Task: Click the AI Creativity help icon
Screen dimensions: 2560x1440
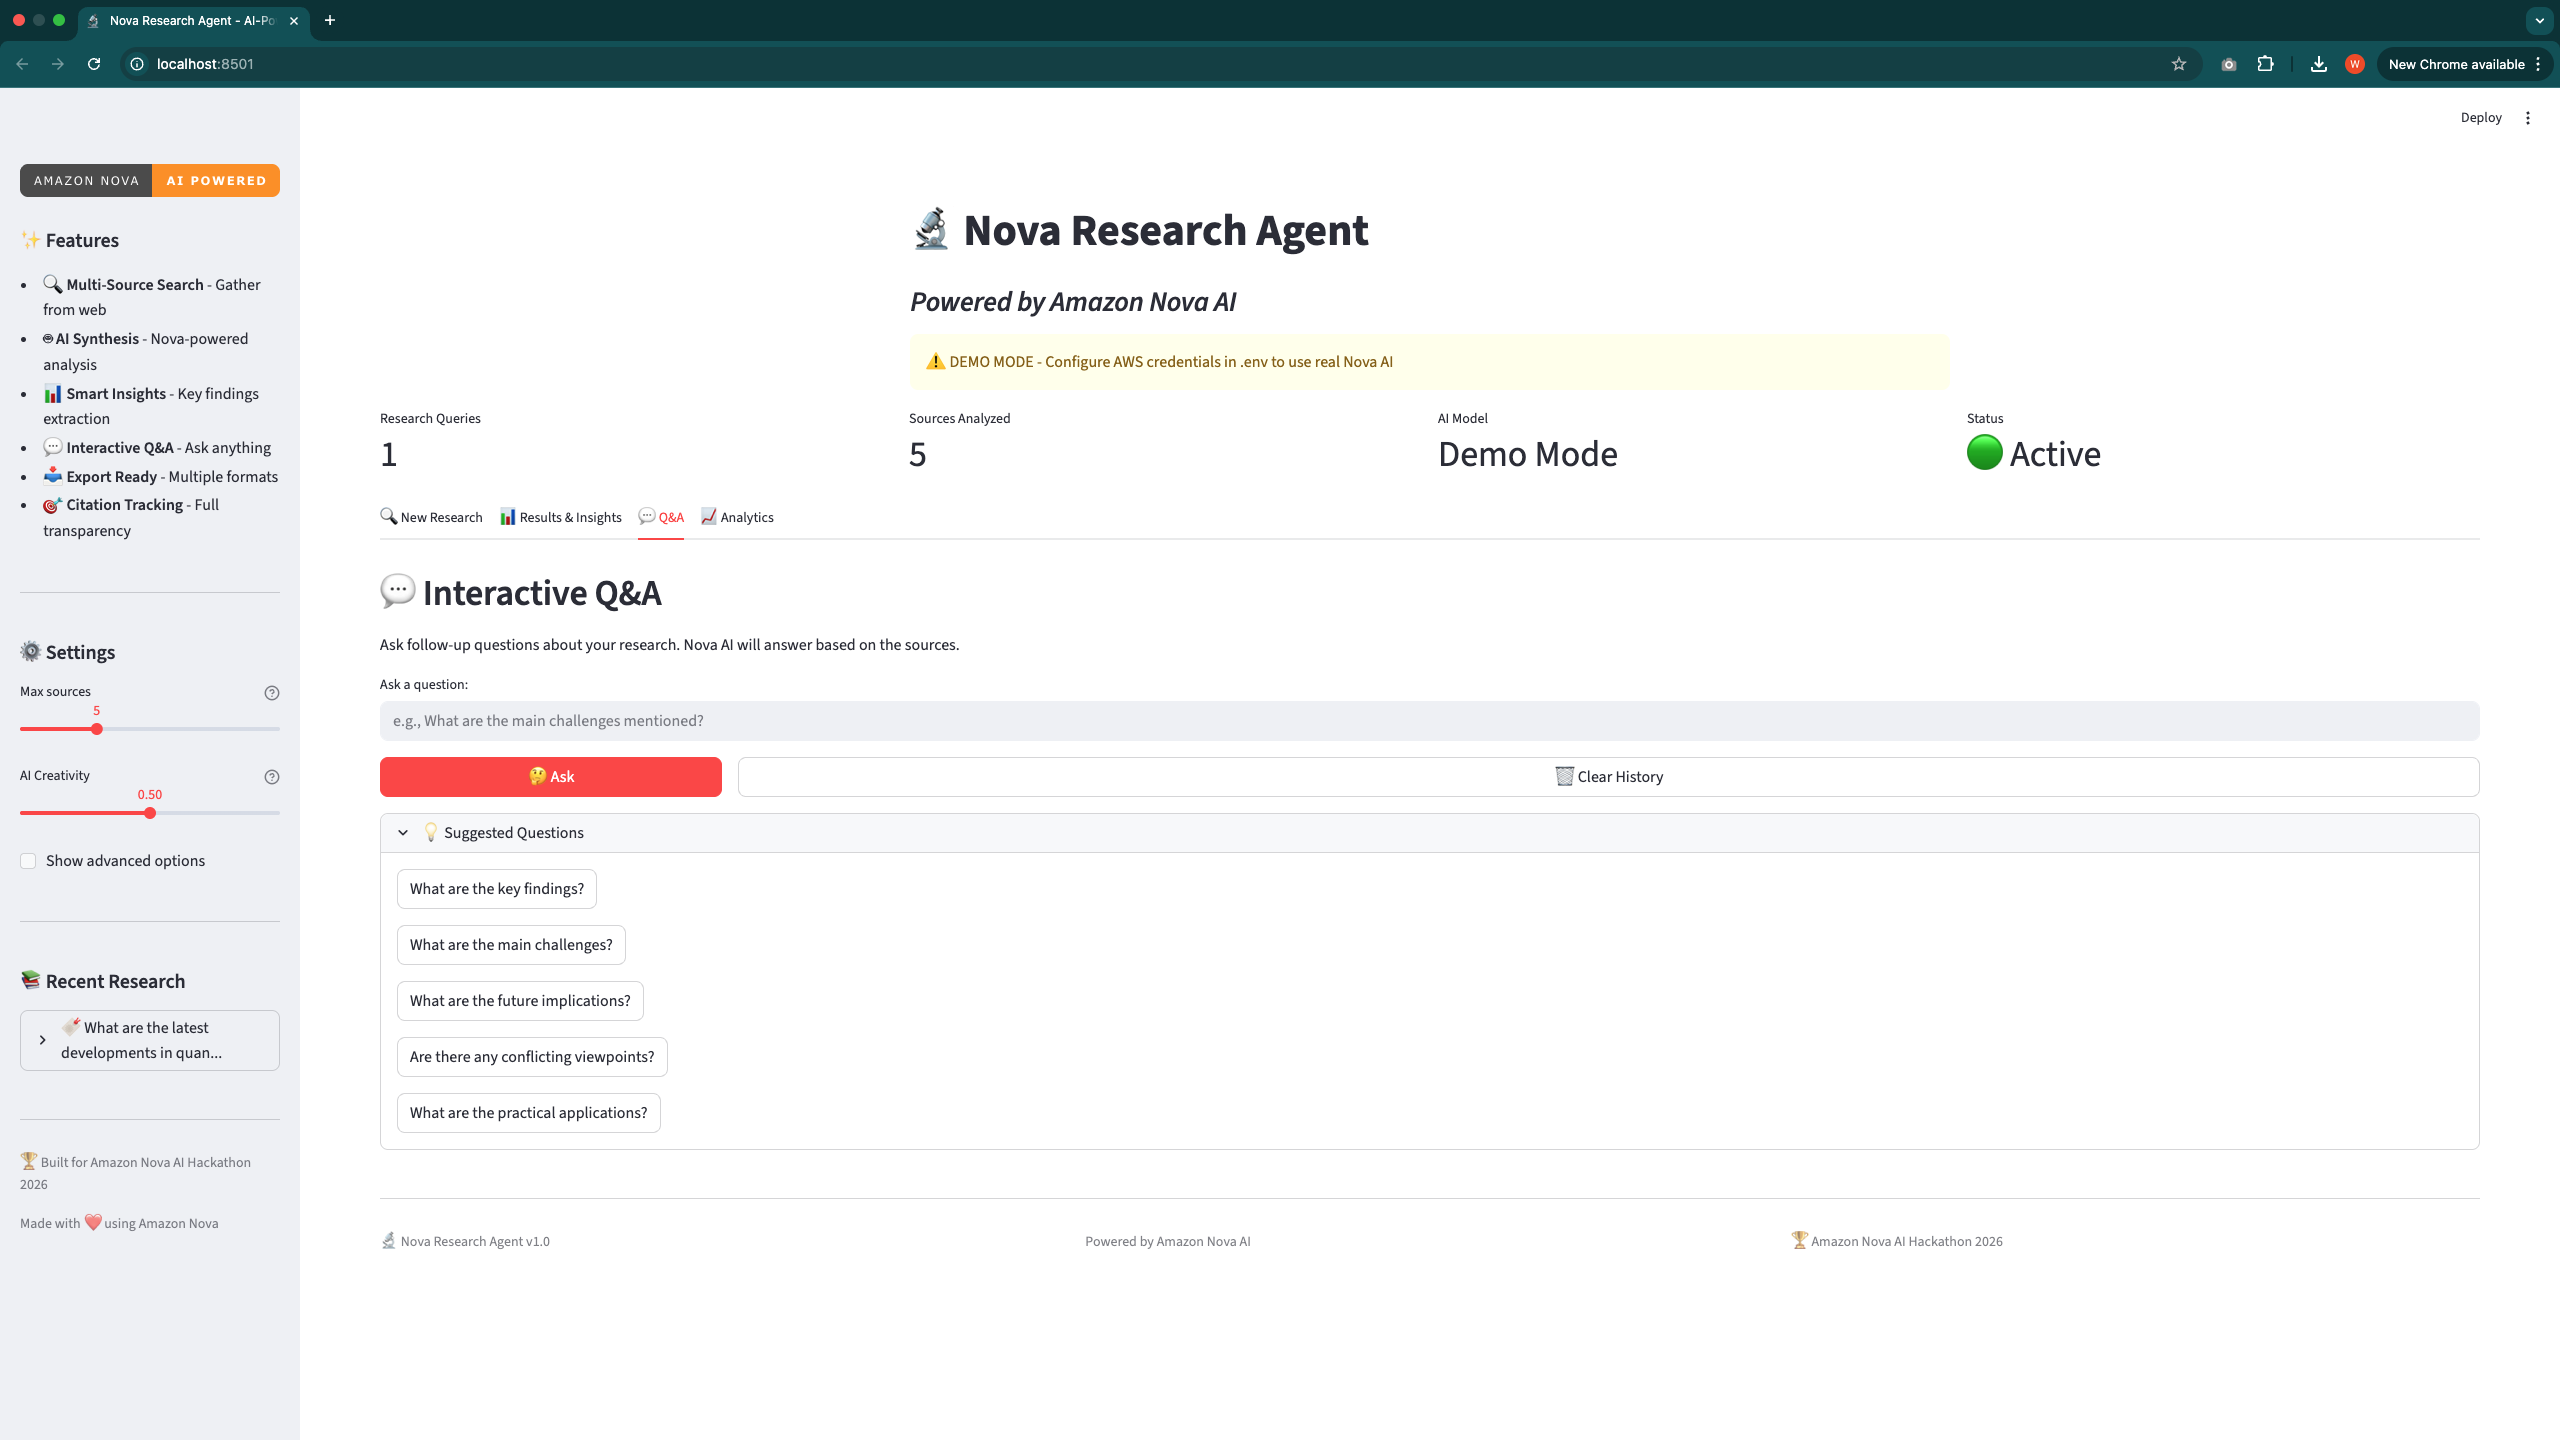Action: pyautogui.click(x=271, y=777)
